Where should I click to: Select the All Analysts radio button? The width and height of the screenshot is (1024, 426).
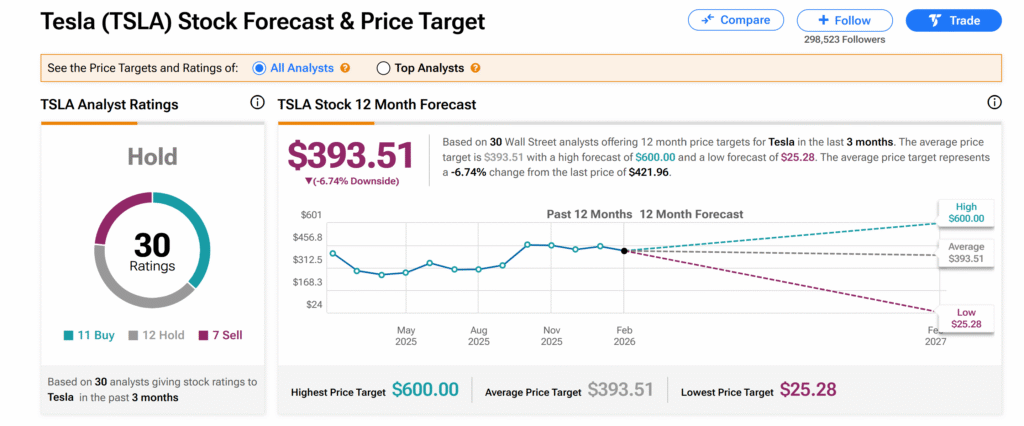(259, 68)
